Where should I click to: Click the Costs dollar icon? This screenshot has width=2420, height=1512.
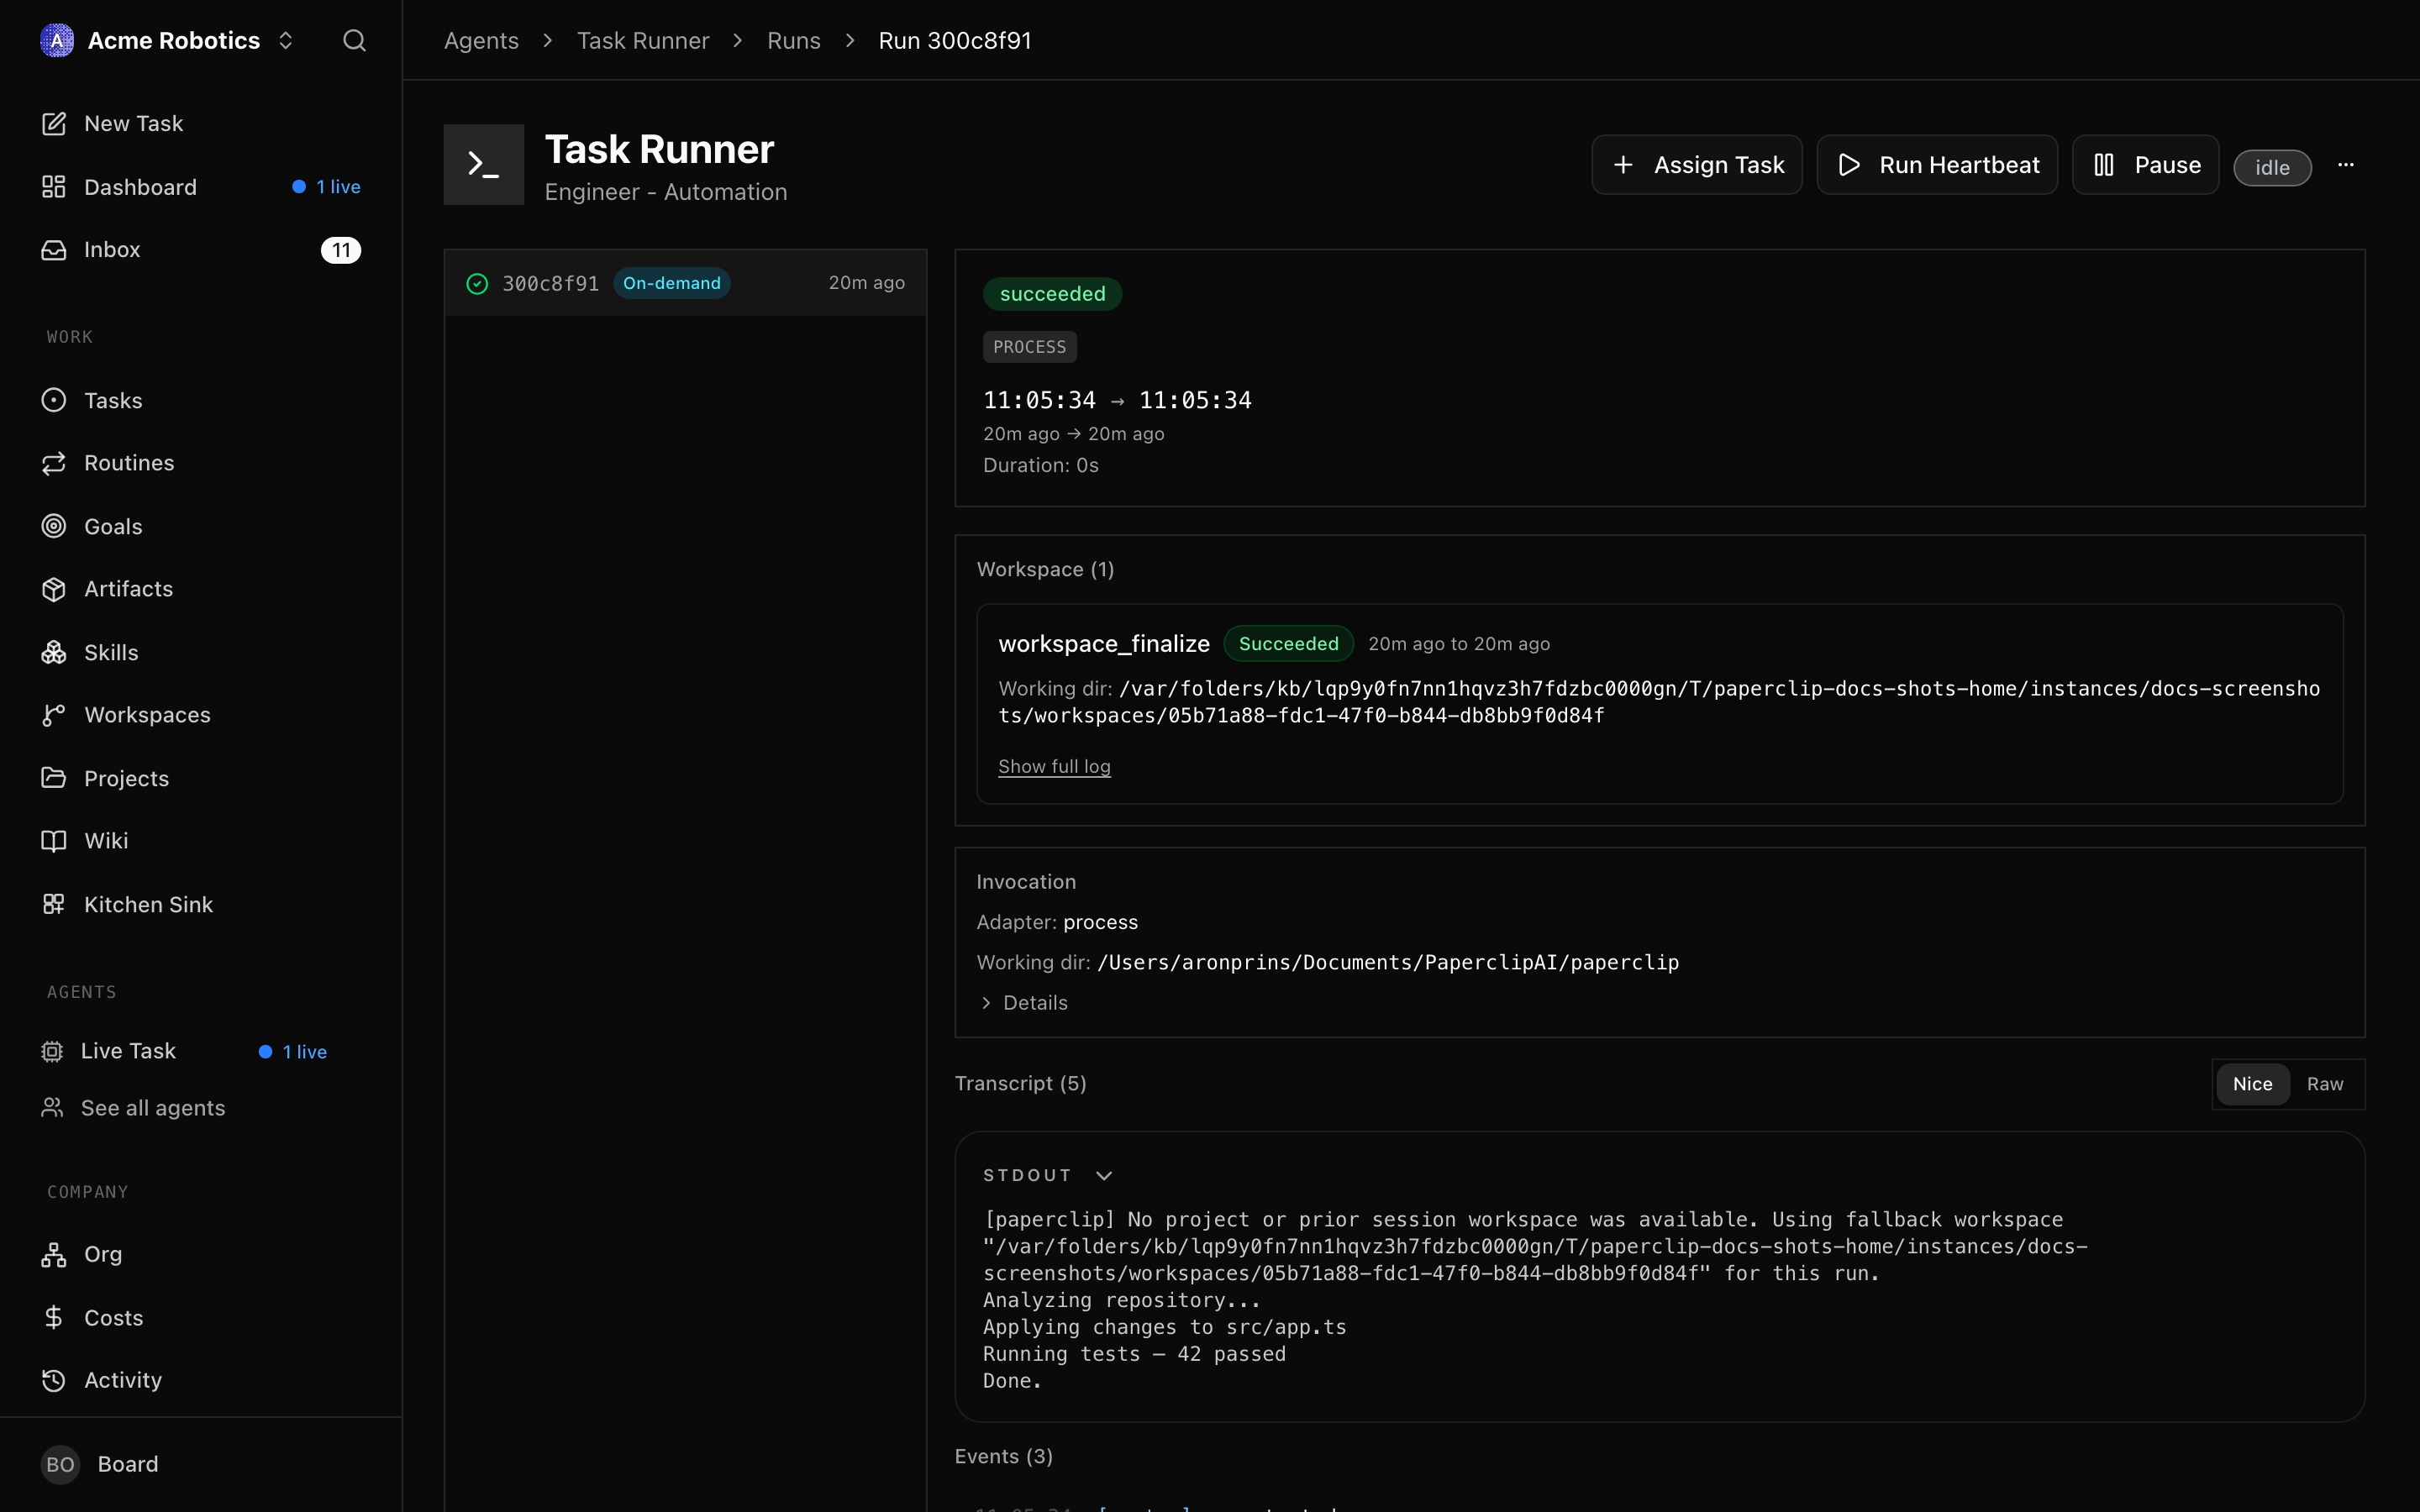tap(54, 1317)
